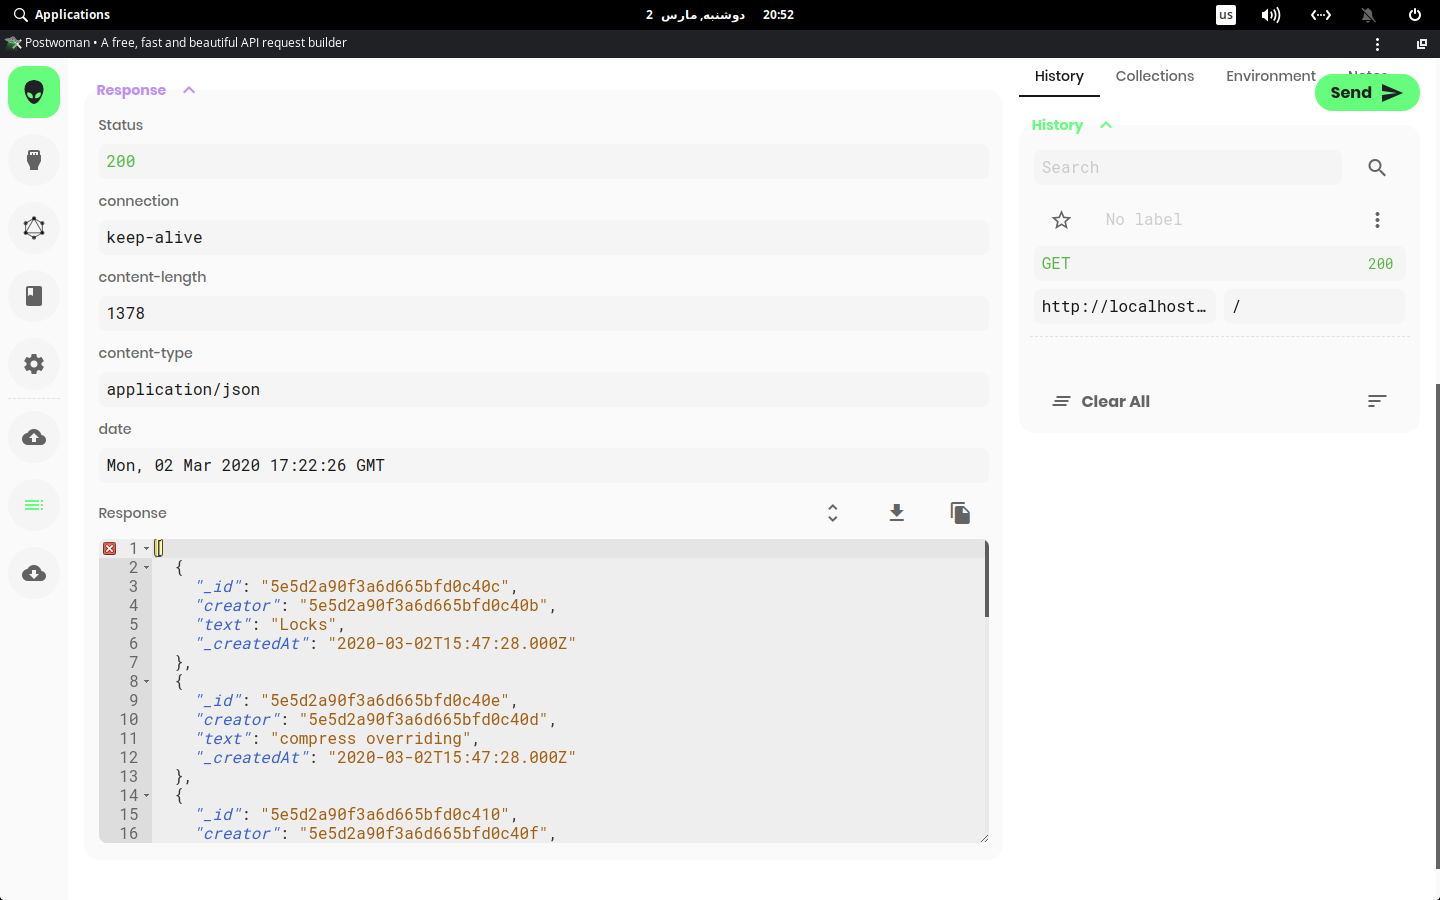1440x900 pixels.
Task: Click the sound volume icon in the top bar
Action: [1270, 14]
